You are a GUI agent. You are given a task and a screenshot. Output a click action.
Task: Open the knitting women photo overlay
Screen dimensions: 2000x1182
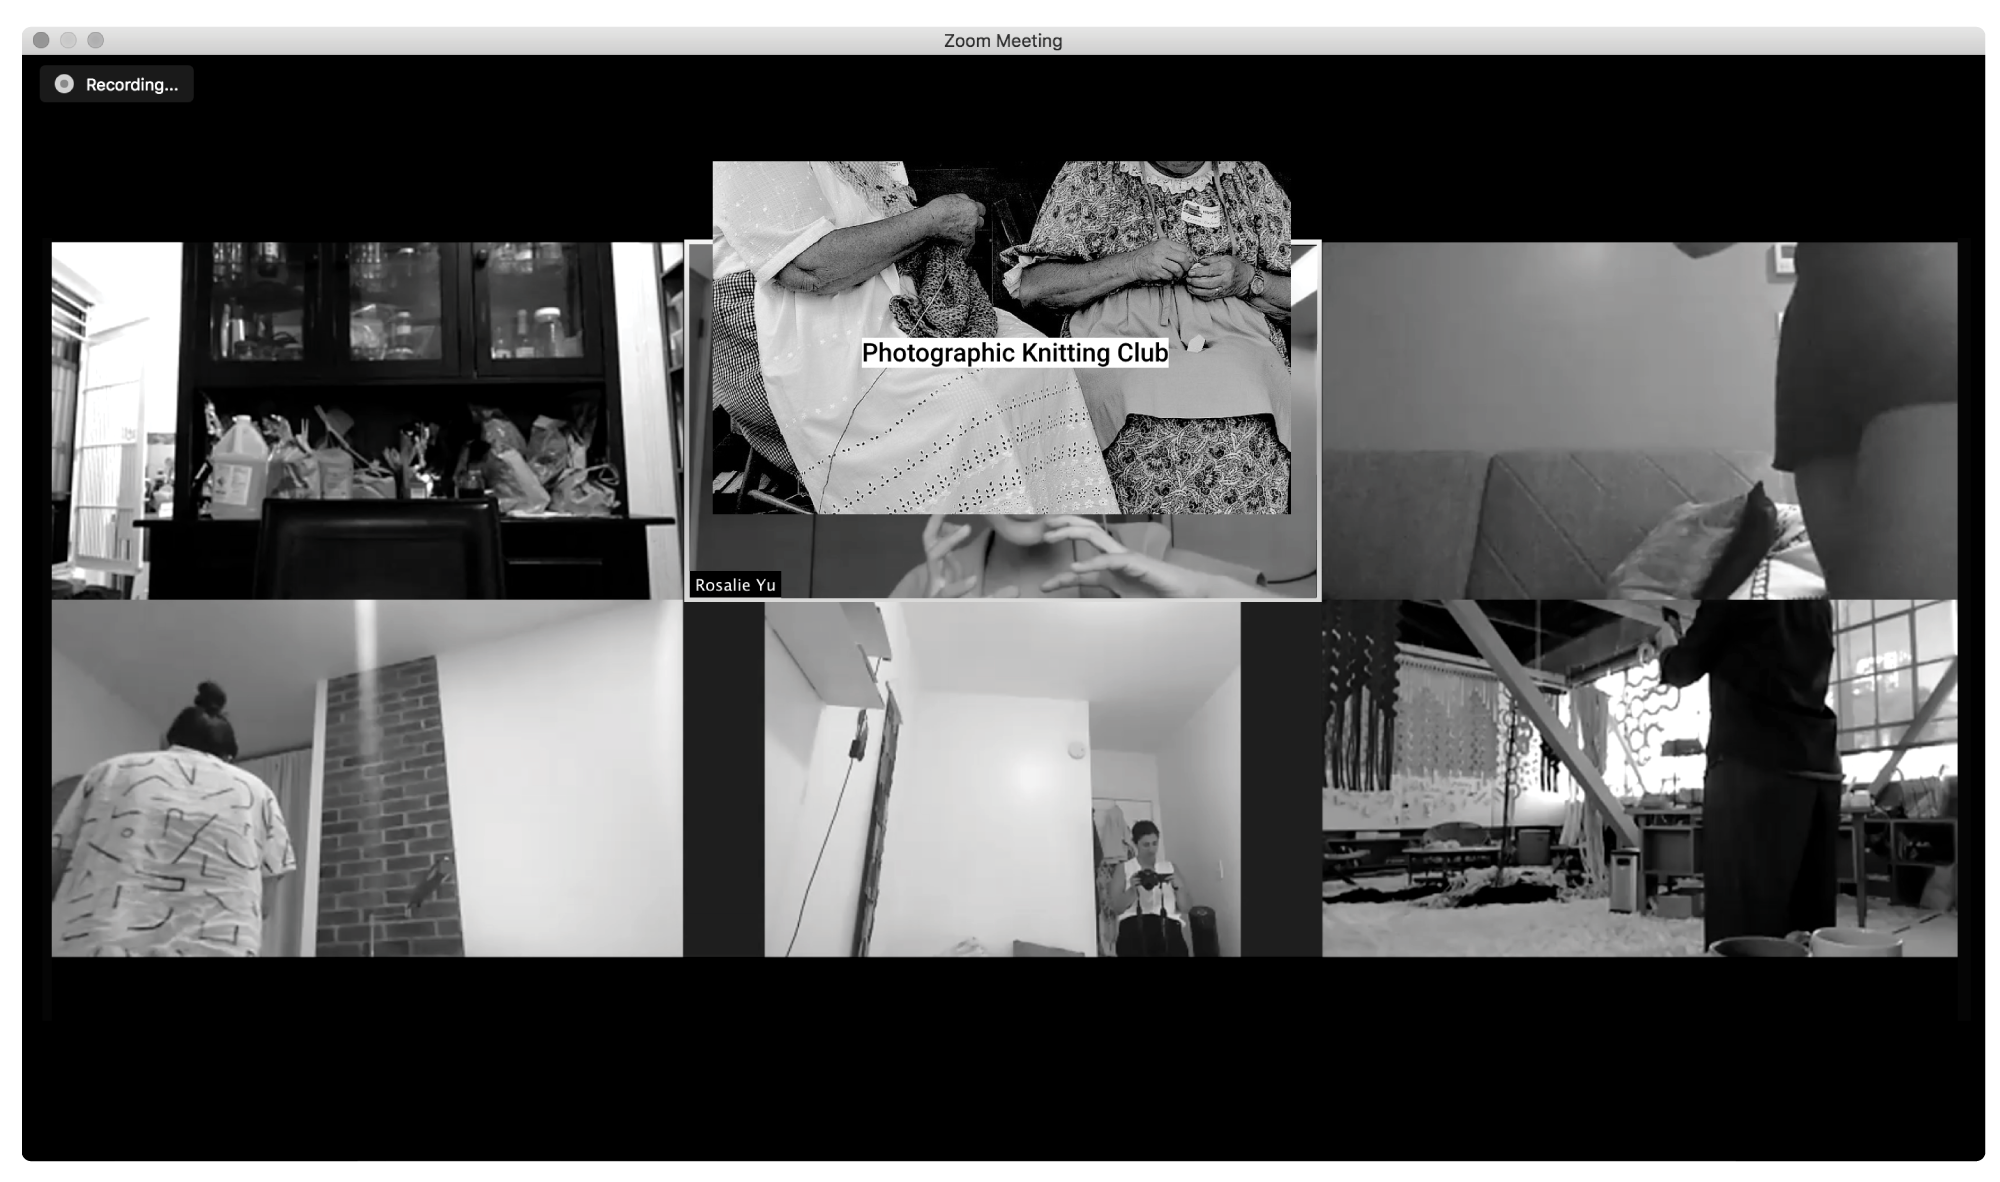click(1001, 337)
